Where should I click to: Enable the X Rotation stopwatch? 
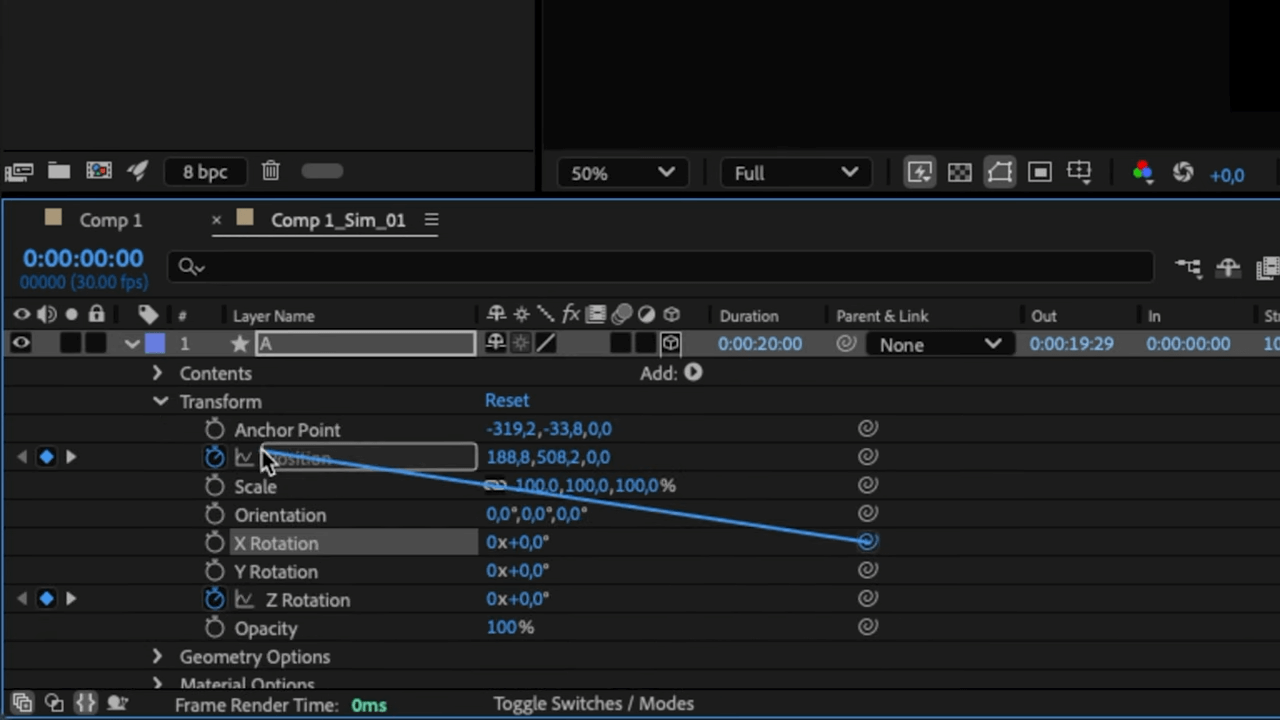coord(214,543)
